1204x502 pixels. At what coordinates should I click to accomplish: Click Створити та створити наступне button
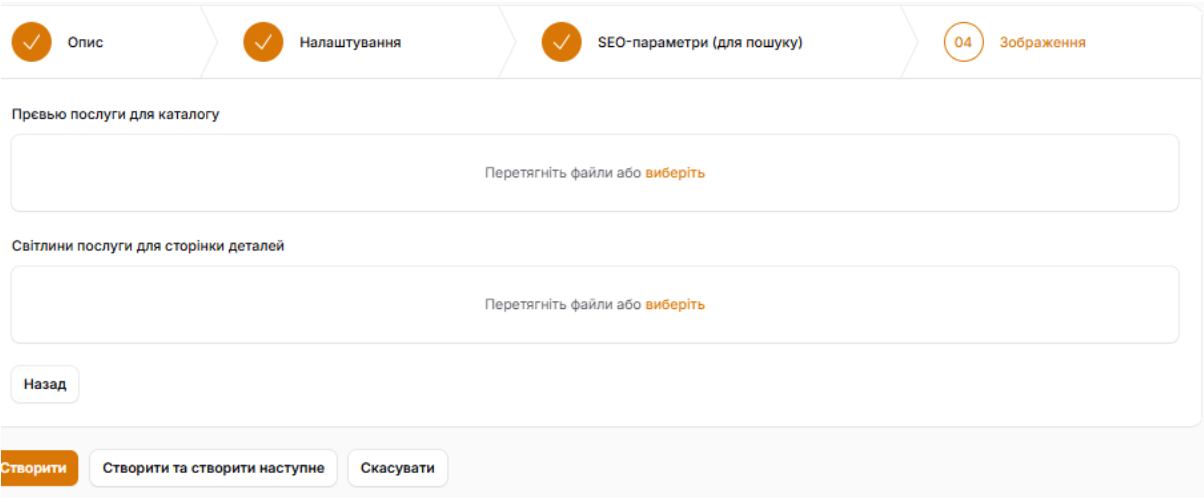coord(213,468)
